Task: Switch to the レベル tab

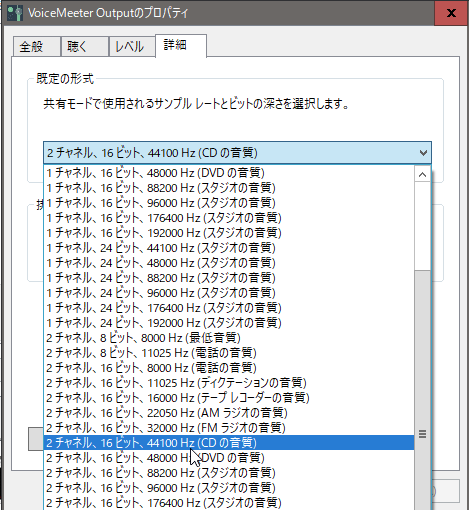Action: pos(132,46)
